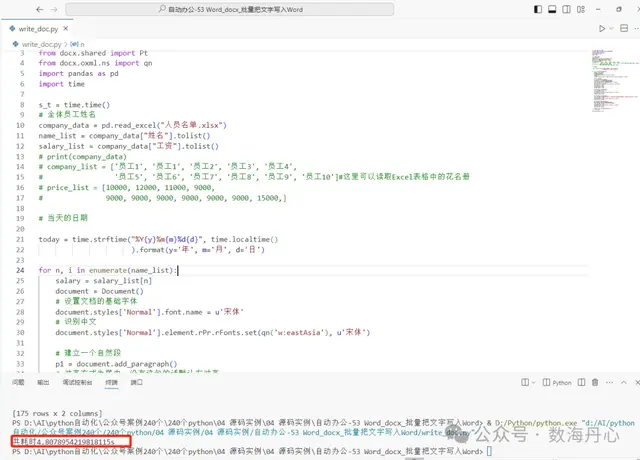Click the 'company_data = pd.read_excel' line
Viewport: 640px width, 460px height.
133,125
